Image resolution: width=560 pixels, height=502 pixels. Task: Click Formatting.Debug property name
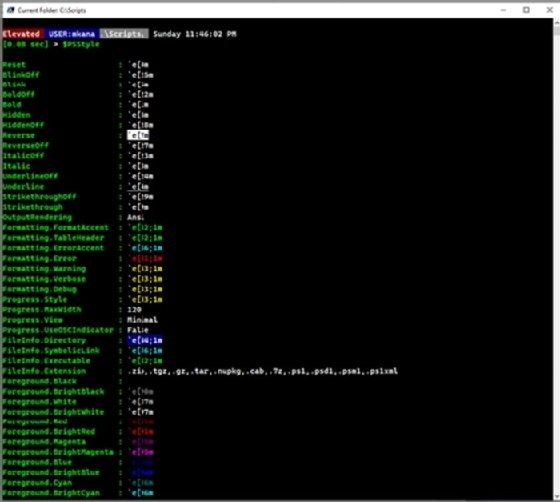(39, 289)
